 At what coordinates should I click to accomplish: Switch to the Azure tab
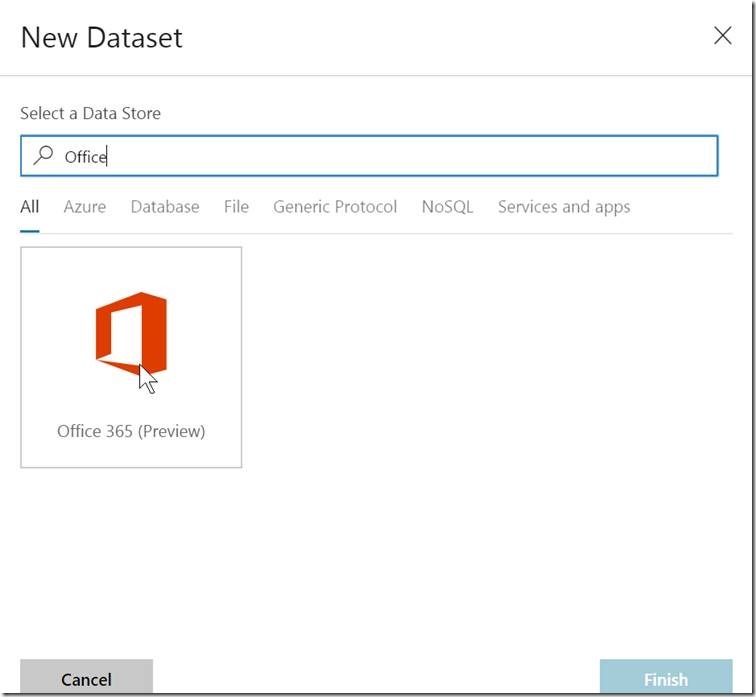(85, 207)
